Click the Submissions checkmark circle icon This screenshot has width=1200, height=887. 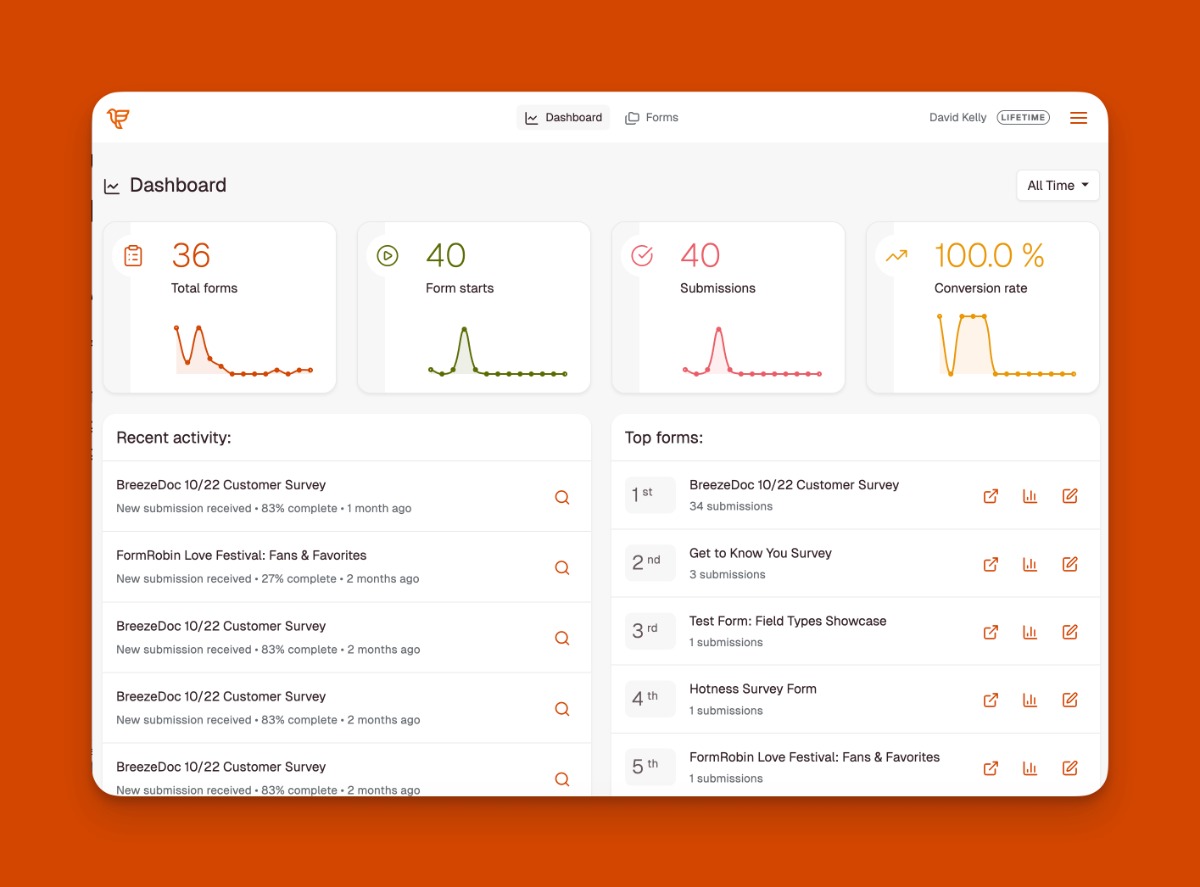click(x=642, y=256)
